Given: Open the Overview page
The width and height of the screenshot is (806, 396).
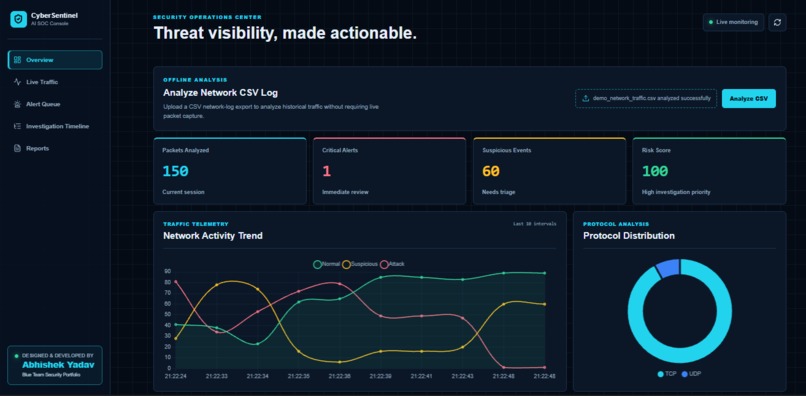Looking at the screenshot, I should click(x=55, y=60).
